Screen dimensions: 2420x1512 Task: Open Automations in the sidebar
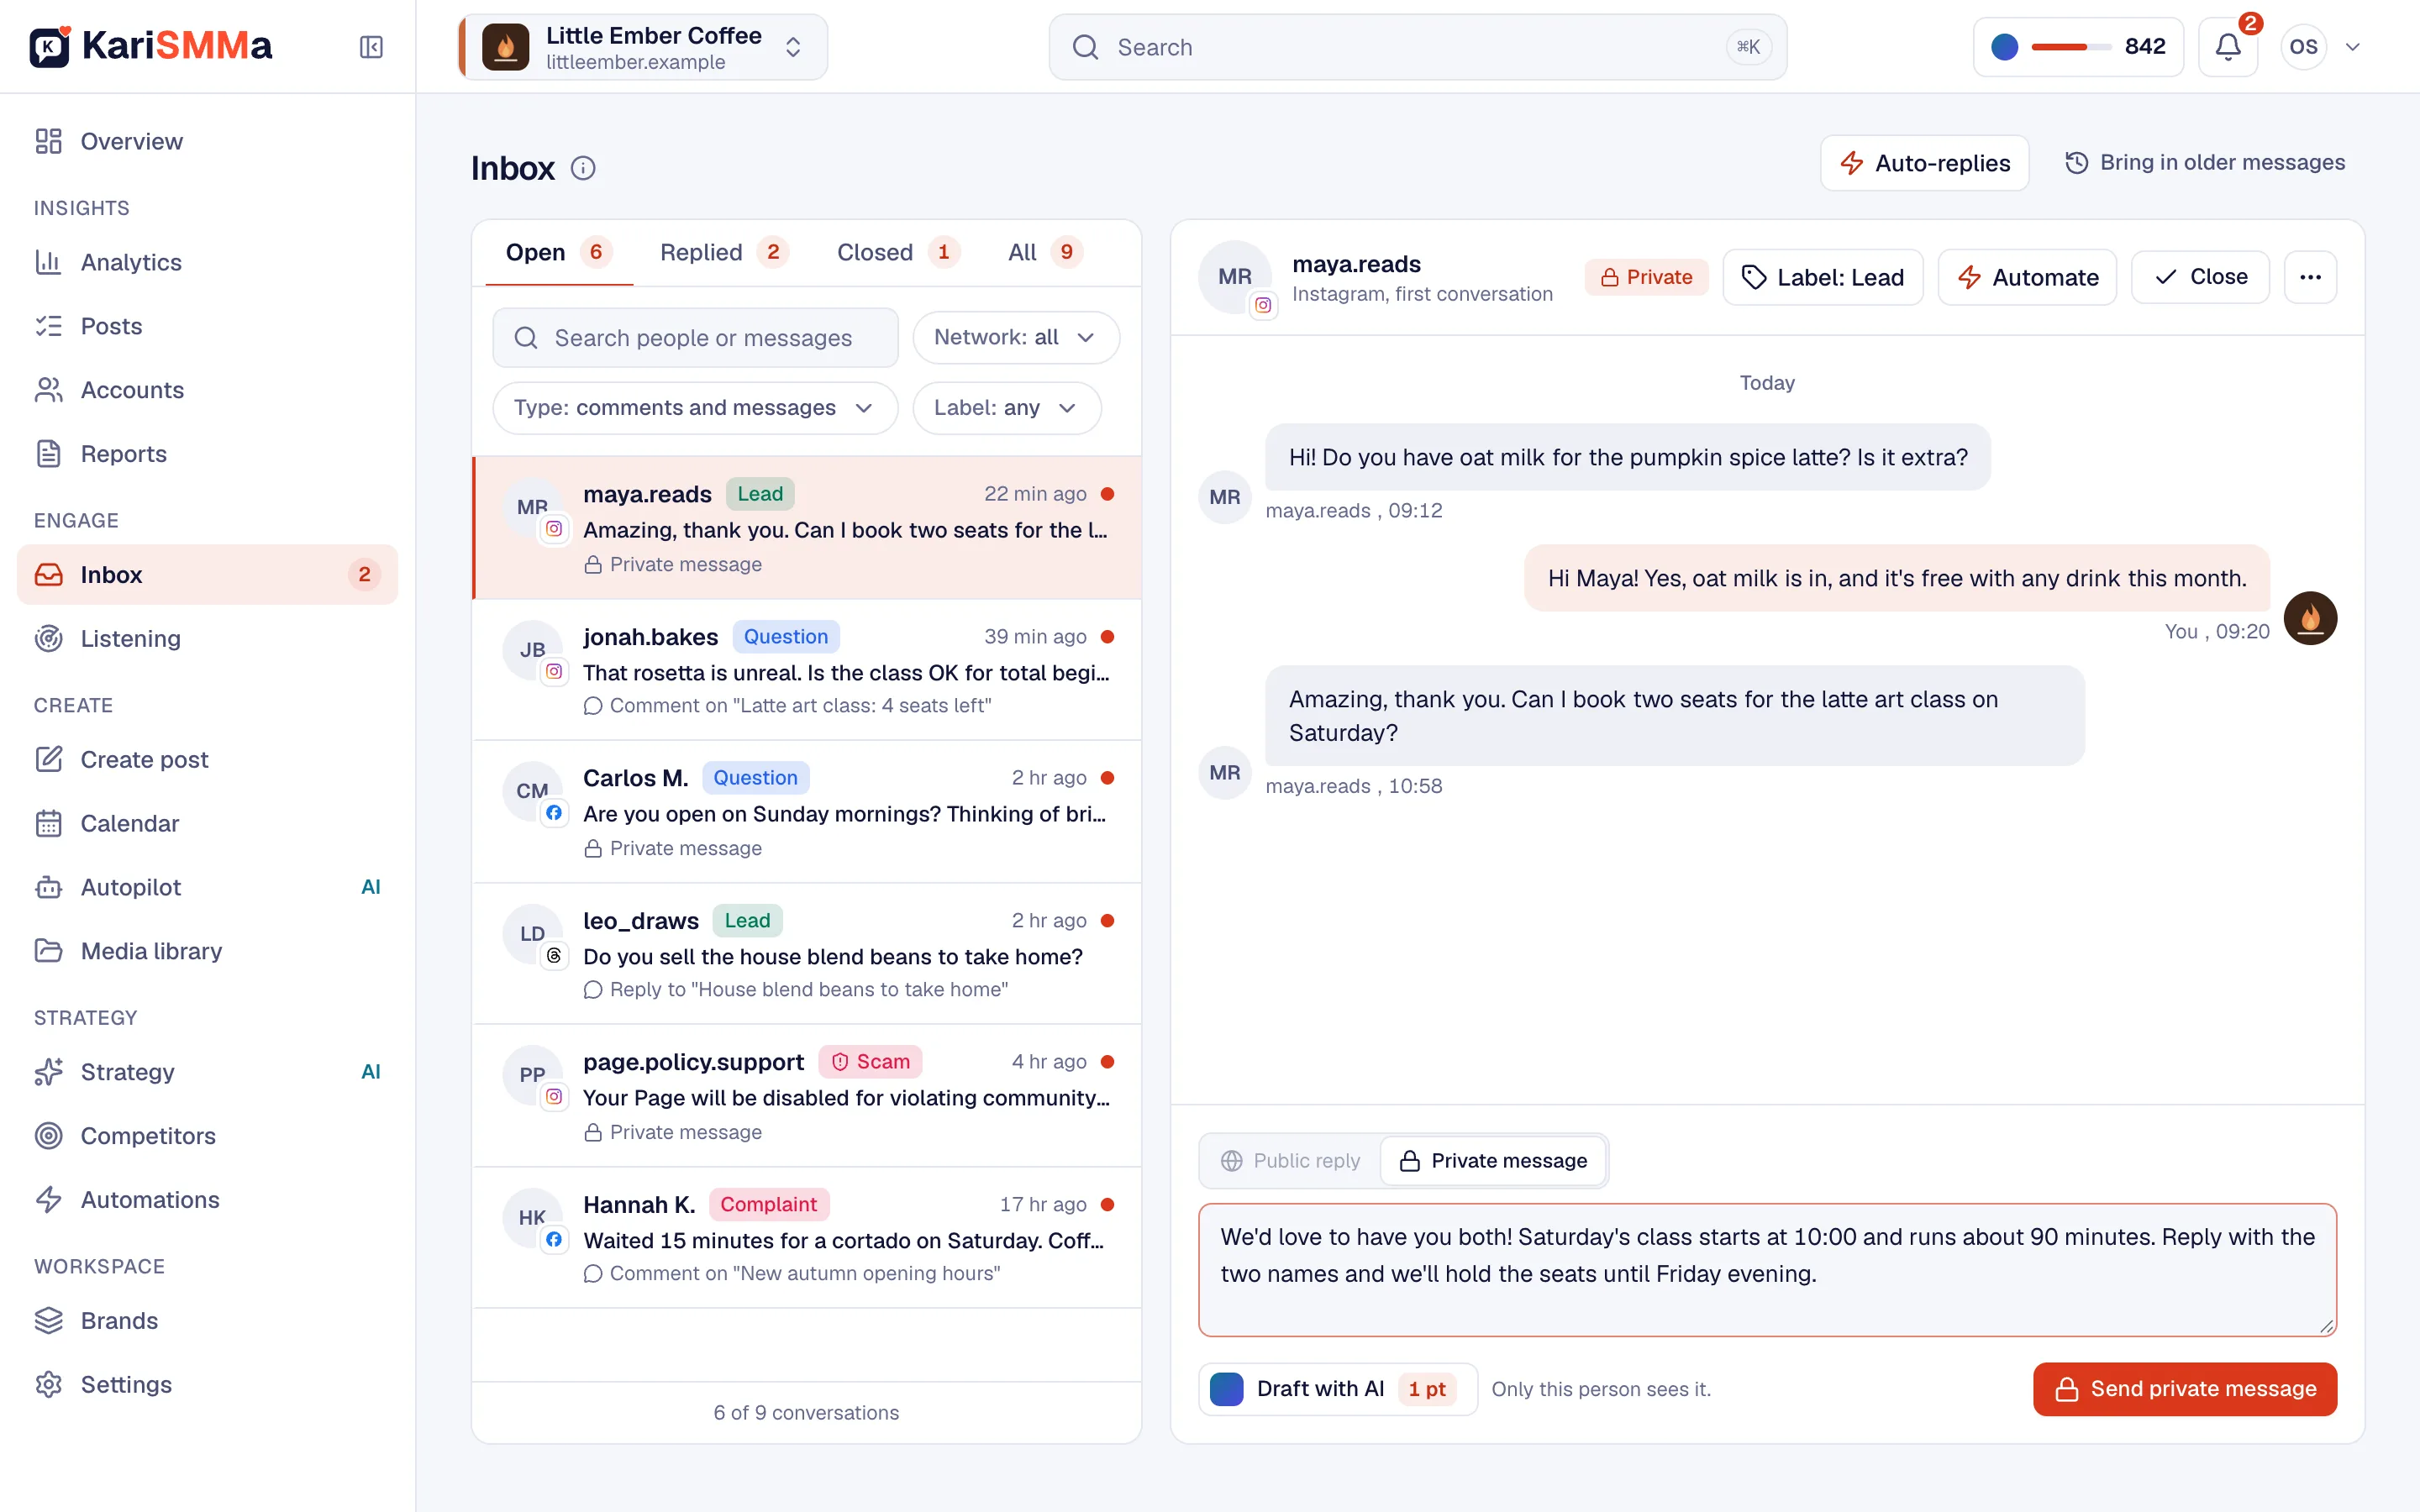(x=207, y=1200)
